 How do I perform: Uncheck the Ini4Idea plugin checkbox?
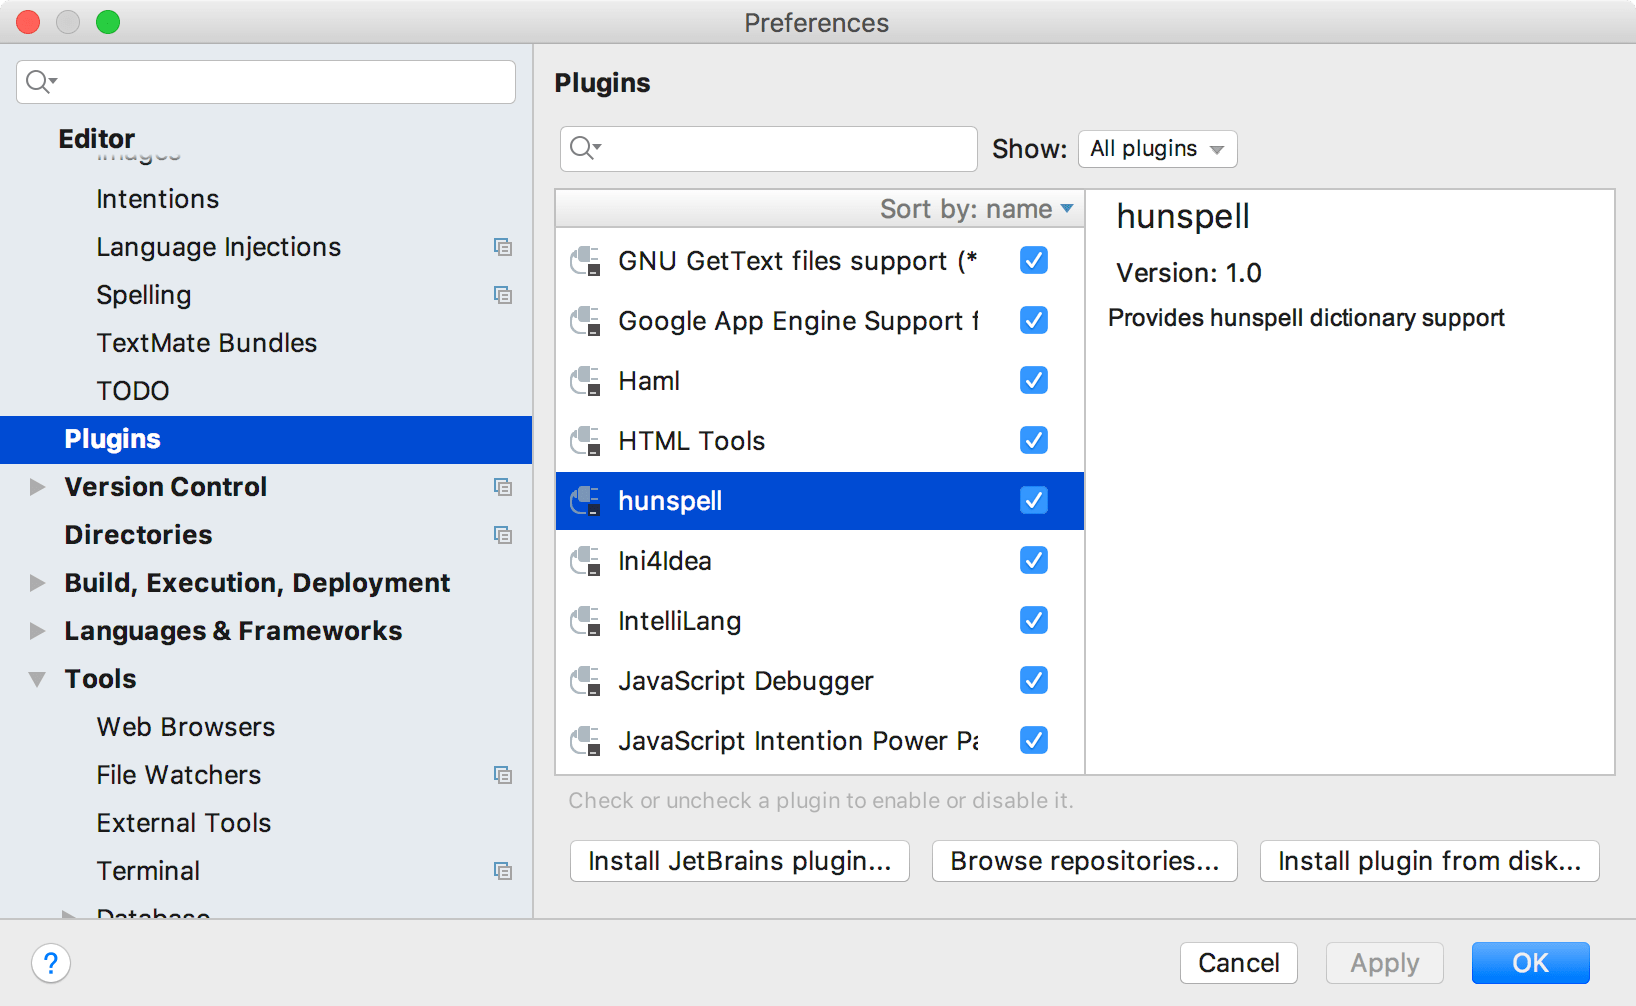pos(1033,560)
